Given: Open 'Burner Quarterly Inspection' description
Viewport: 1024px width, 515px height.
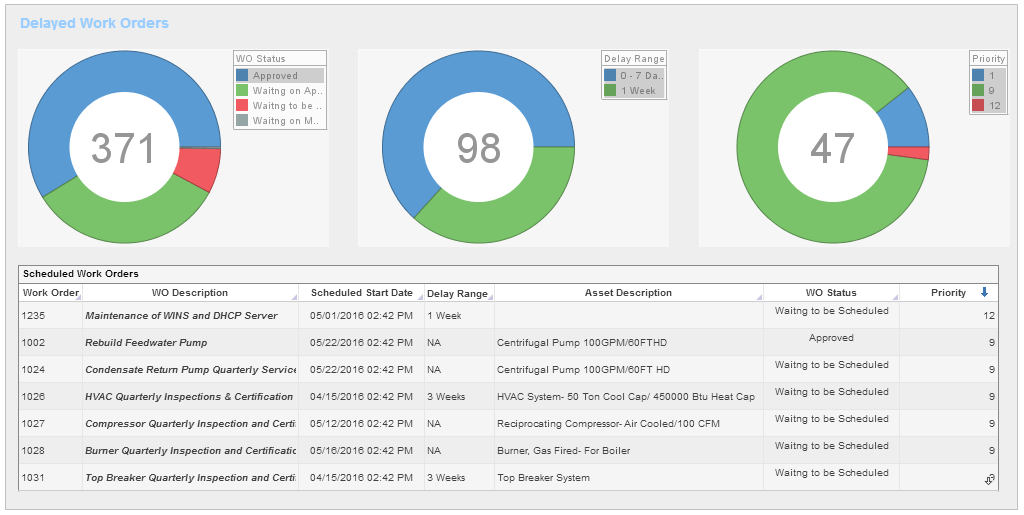Looking at the screenshot, I should tap(191, 450).
